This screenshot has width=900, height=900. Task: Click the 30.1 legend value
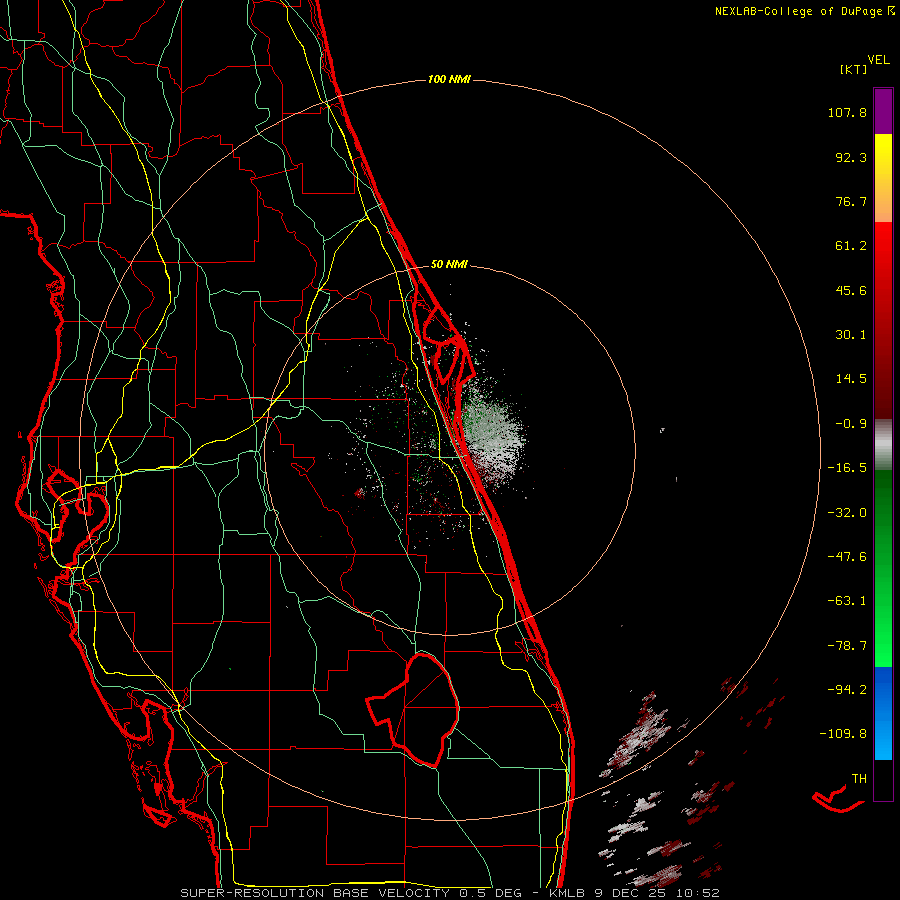[851, 335]
